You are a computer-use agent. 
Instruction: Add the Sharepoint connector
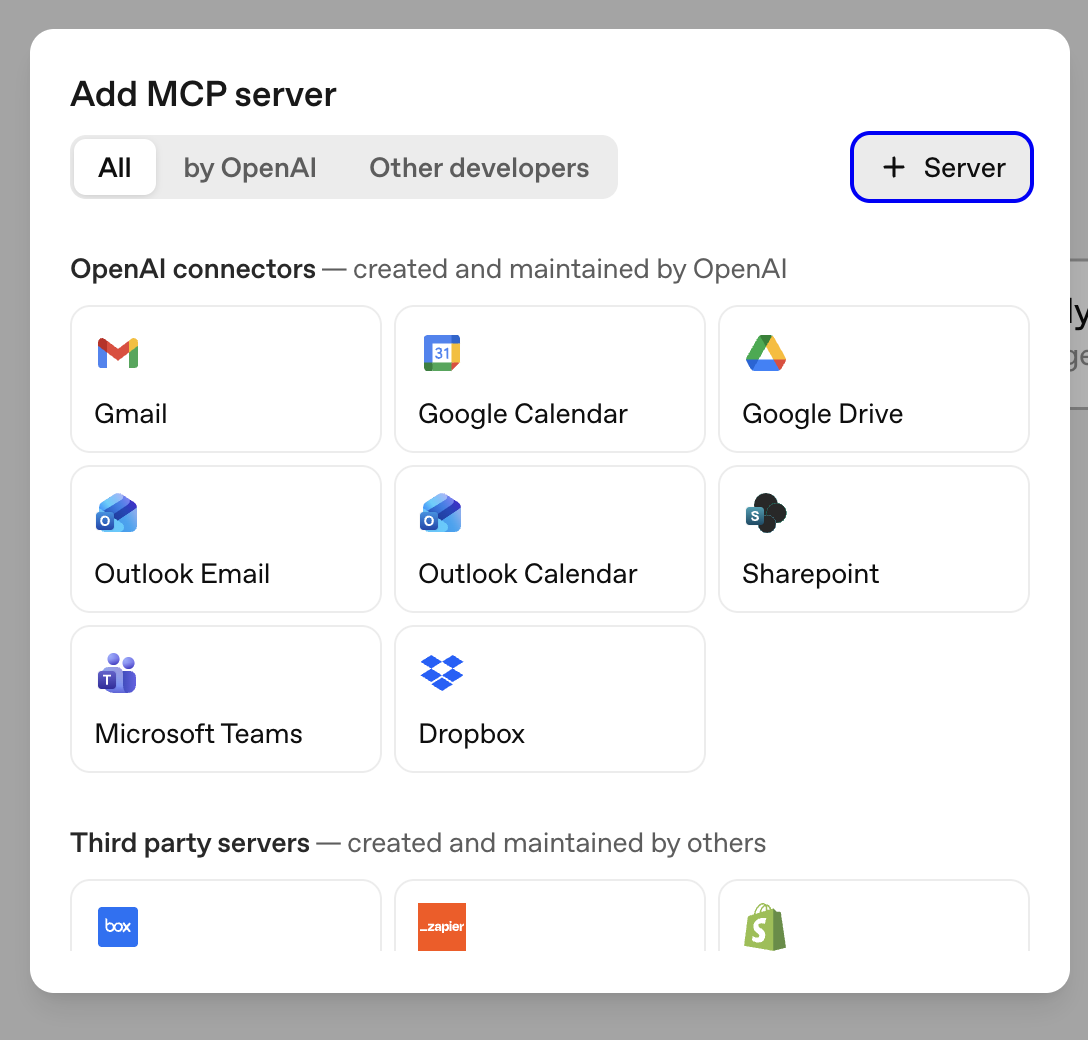coord(873,539)
